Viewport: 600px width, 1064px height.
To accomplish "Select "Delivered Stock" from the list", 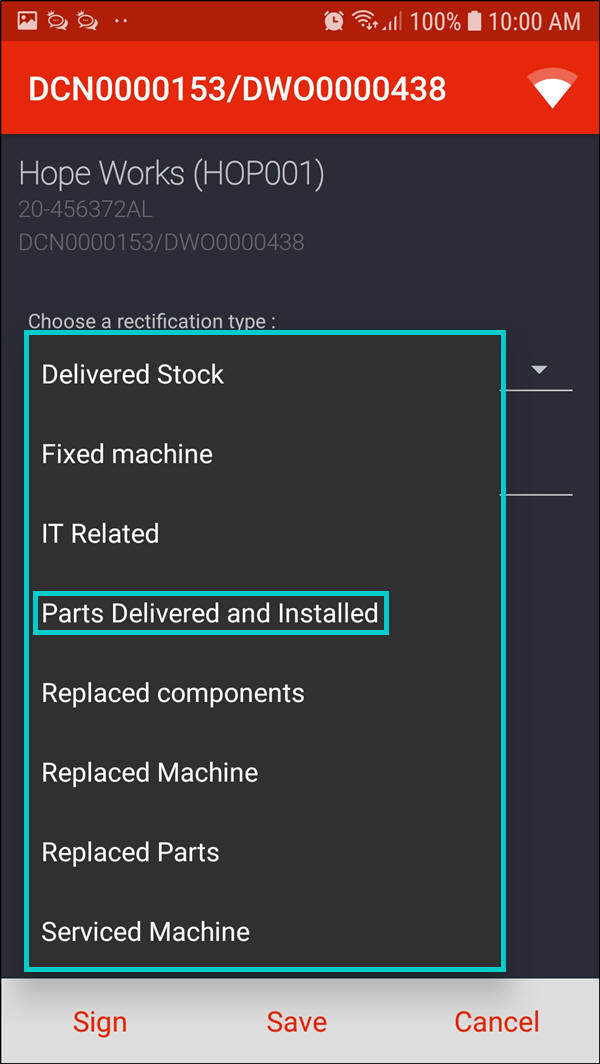I will pos(133,374).
